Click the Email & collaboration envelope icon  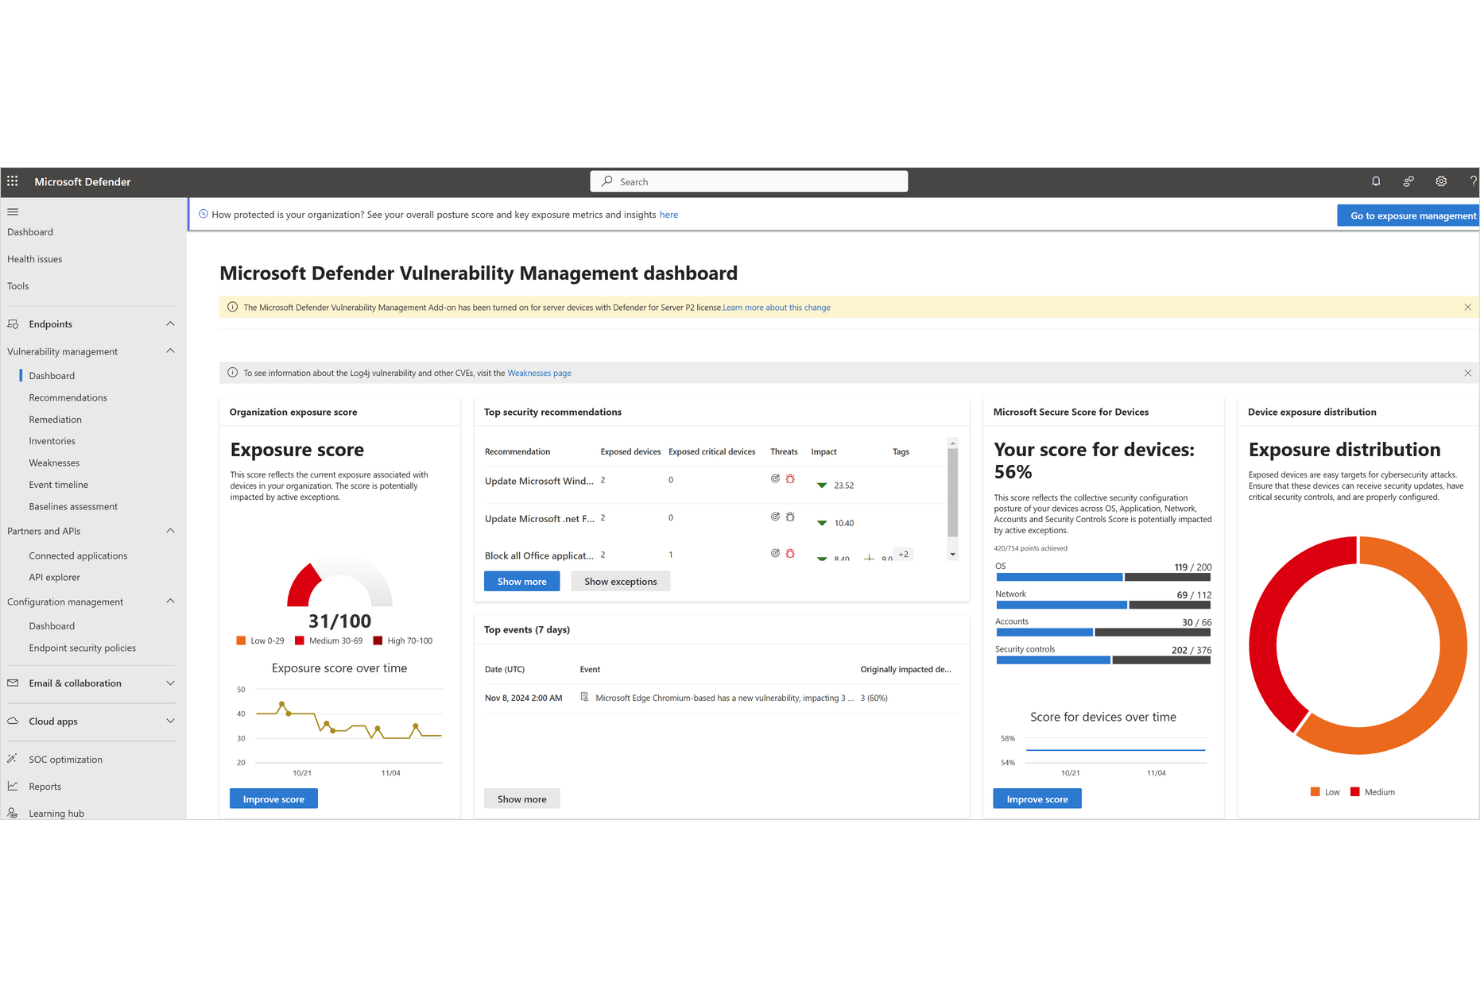click(13, 683)
